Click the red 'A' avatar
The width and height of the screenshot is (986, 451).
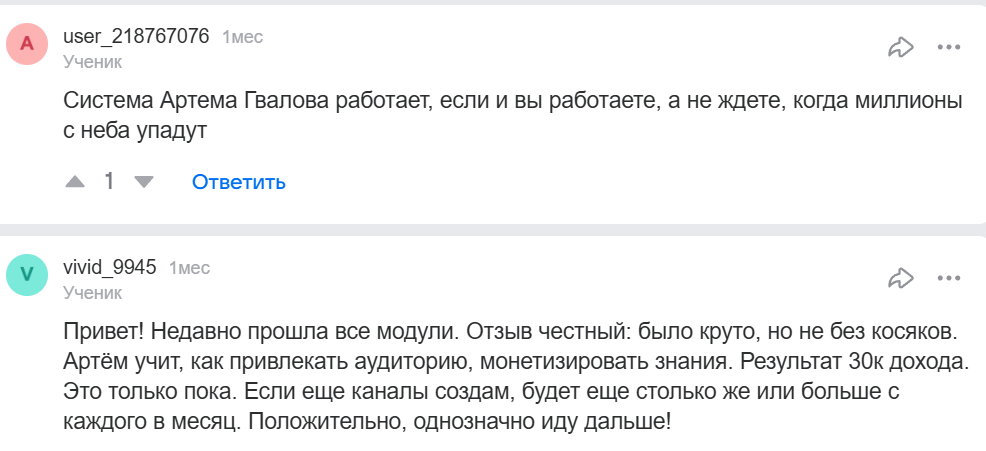[x=27, y=45]
